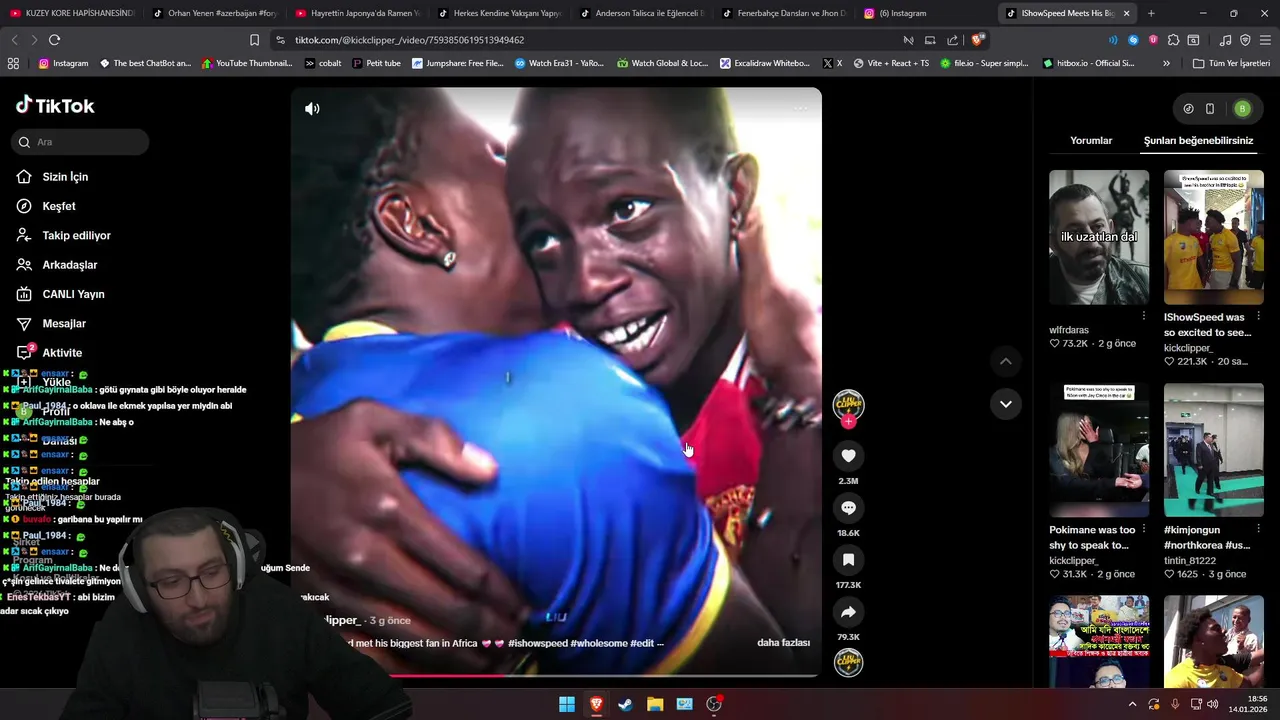Open CANLI Yayın page

[x=73, y=294]
